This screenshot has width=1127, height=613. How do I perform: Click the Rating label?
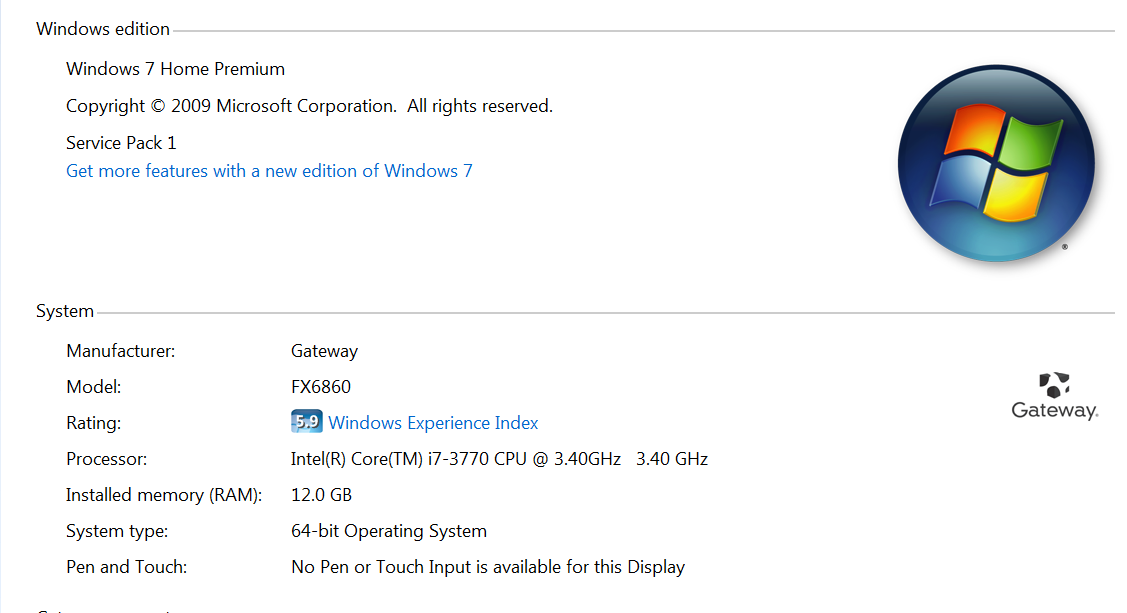(x=93, y=423)
